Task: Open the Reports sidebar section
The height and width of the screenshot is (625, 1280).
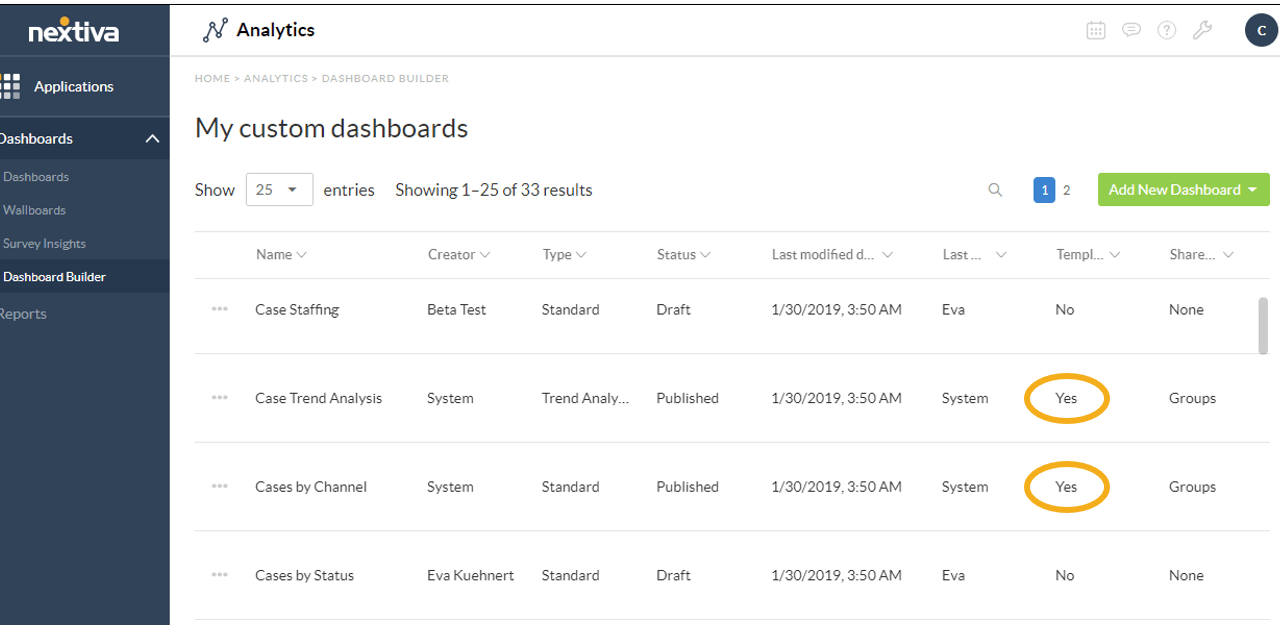Action: pyautogui.click(x=23, y=314)
